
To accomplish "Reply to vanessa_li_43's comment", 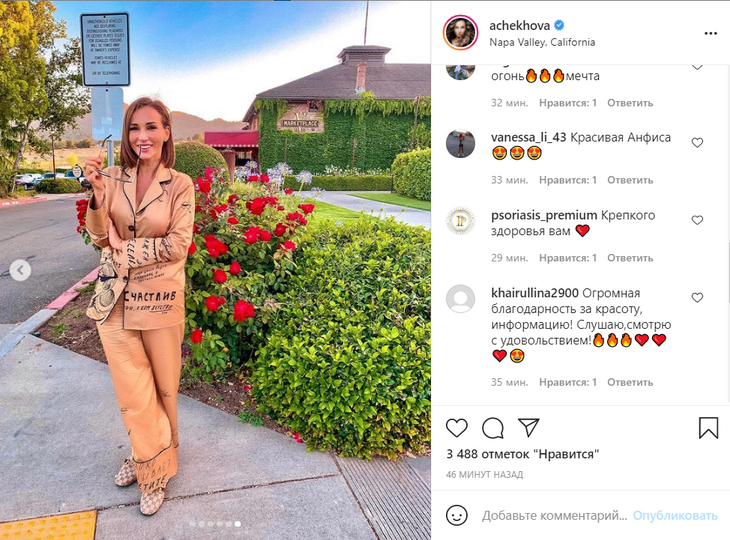I will pyautogui.click(x=630, y=180).
